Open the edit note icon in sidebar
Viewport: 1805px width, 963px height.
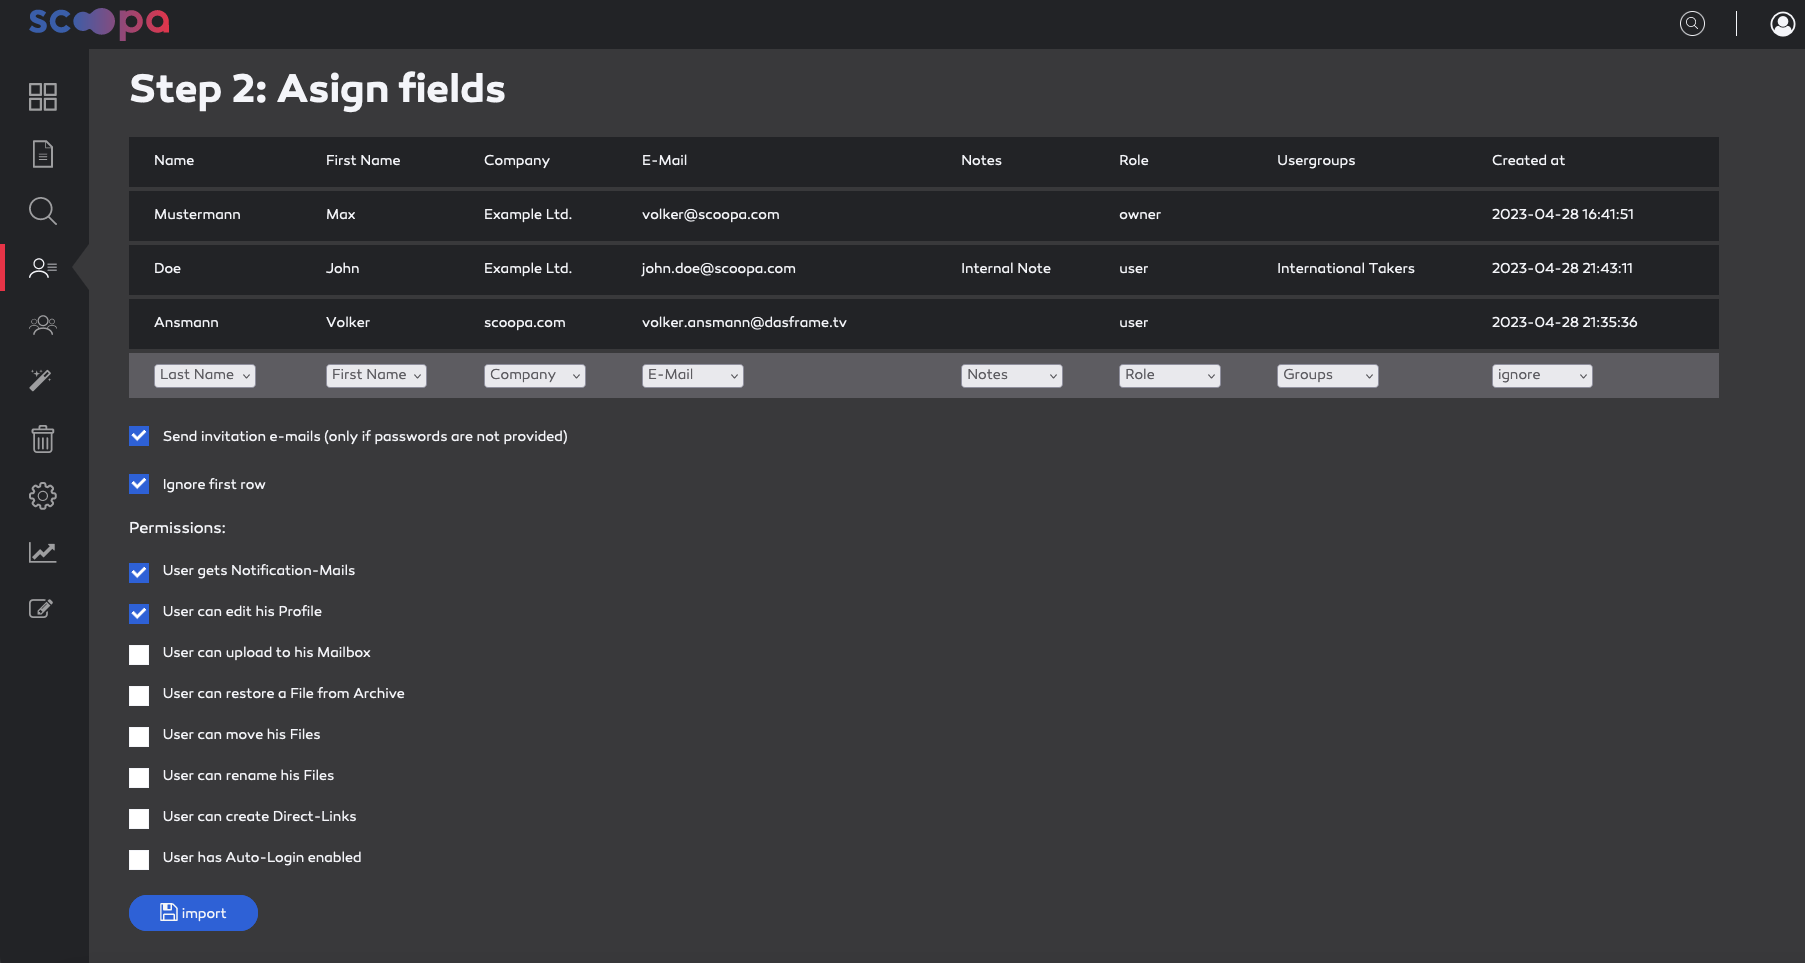41,608
